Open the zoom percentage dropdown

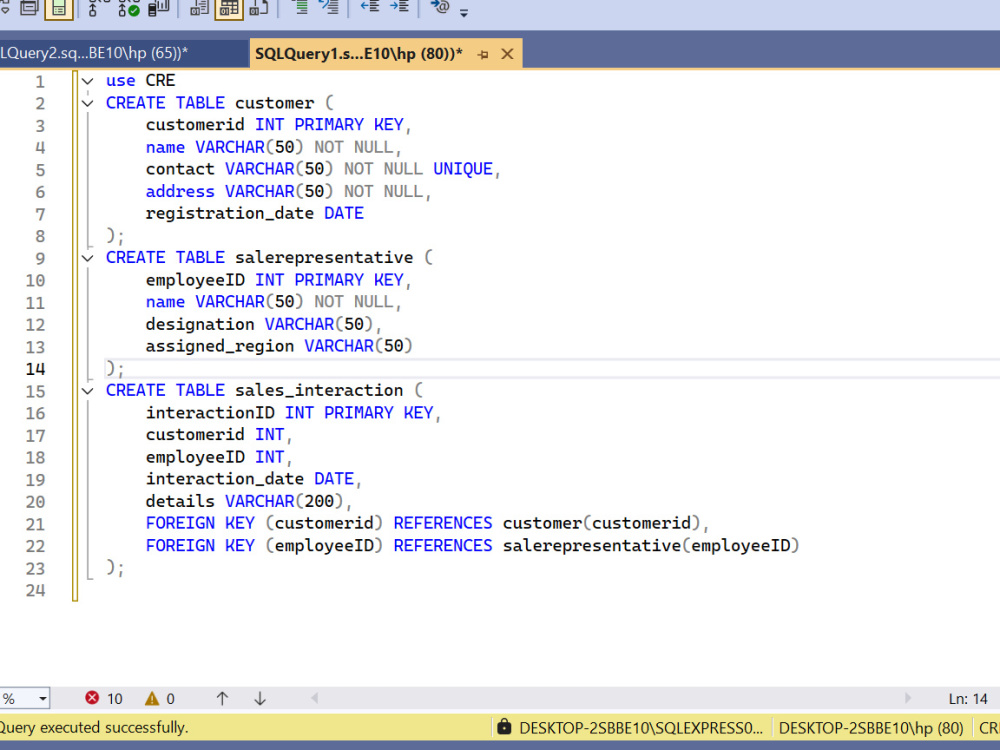coord(43,699)
